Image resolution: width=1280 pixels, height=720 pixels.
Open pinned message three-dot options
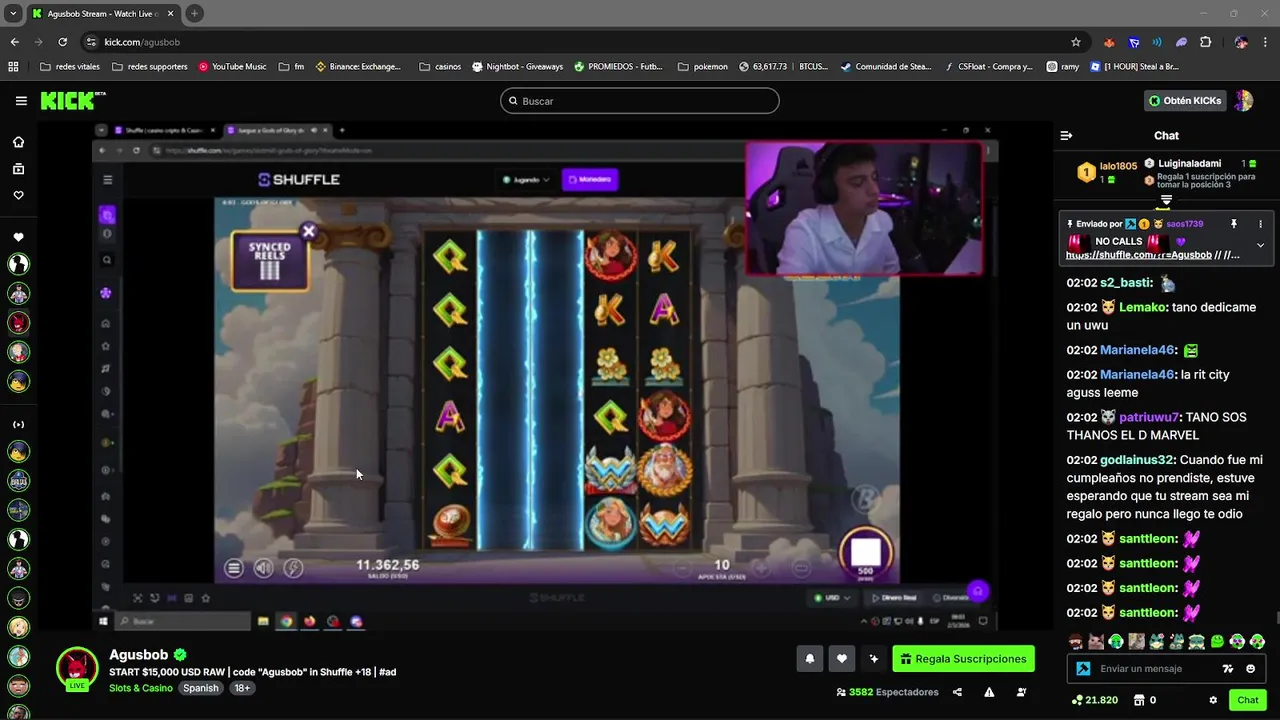pos(1260,224)
